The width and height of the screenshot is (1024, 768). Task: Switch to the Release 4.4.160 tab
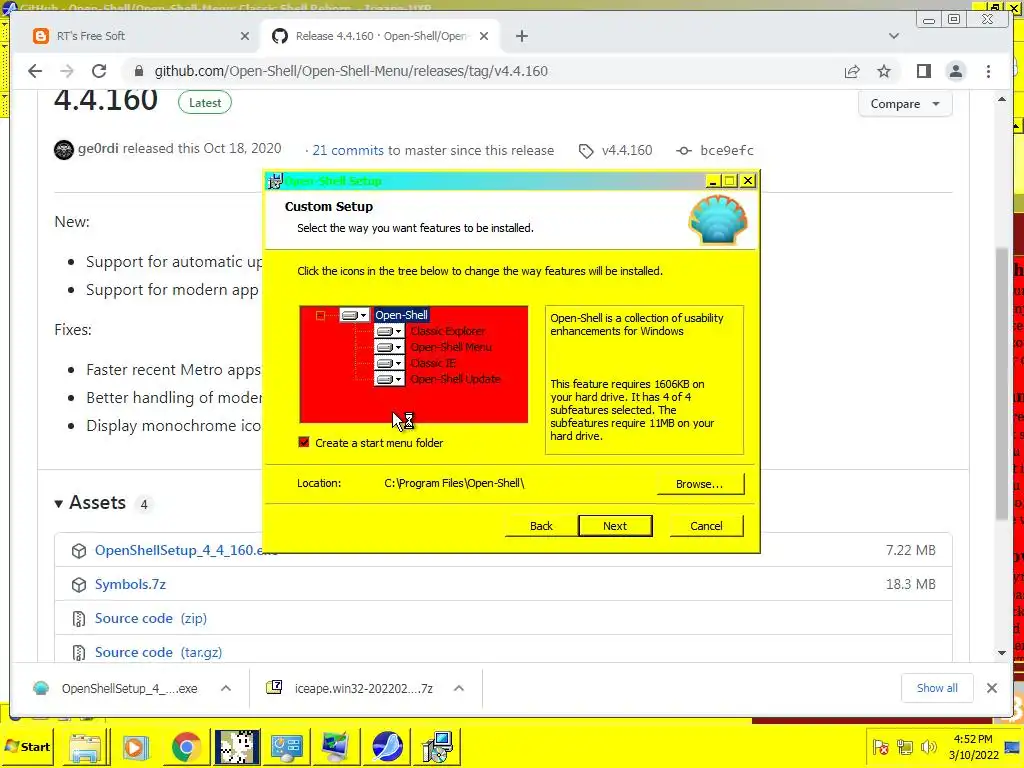coord(380,36)
